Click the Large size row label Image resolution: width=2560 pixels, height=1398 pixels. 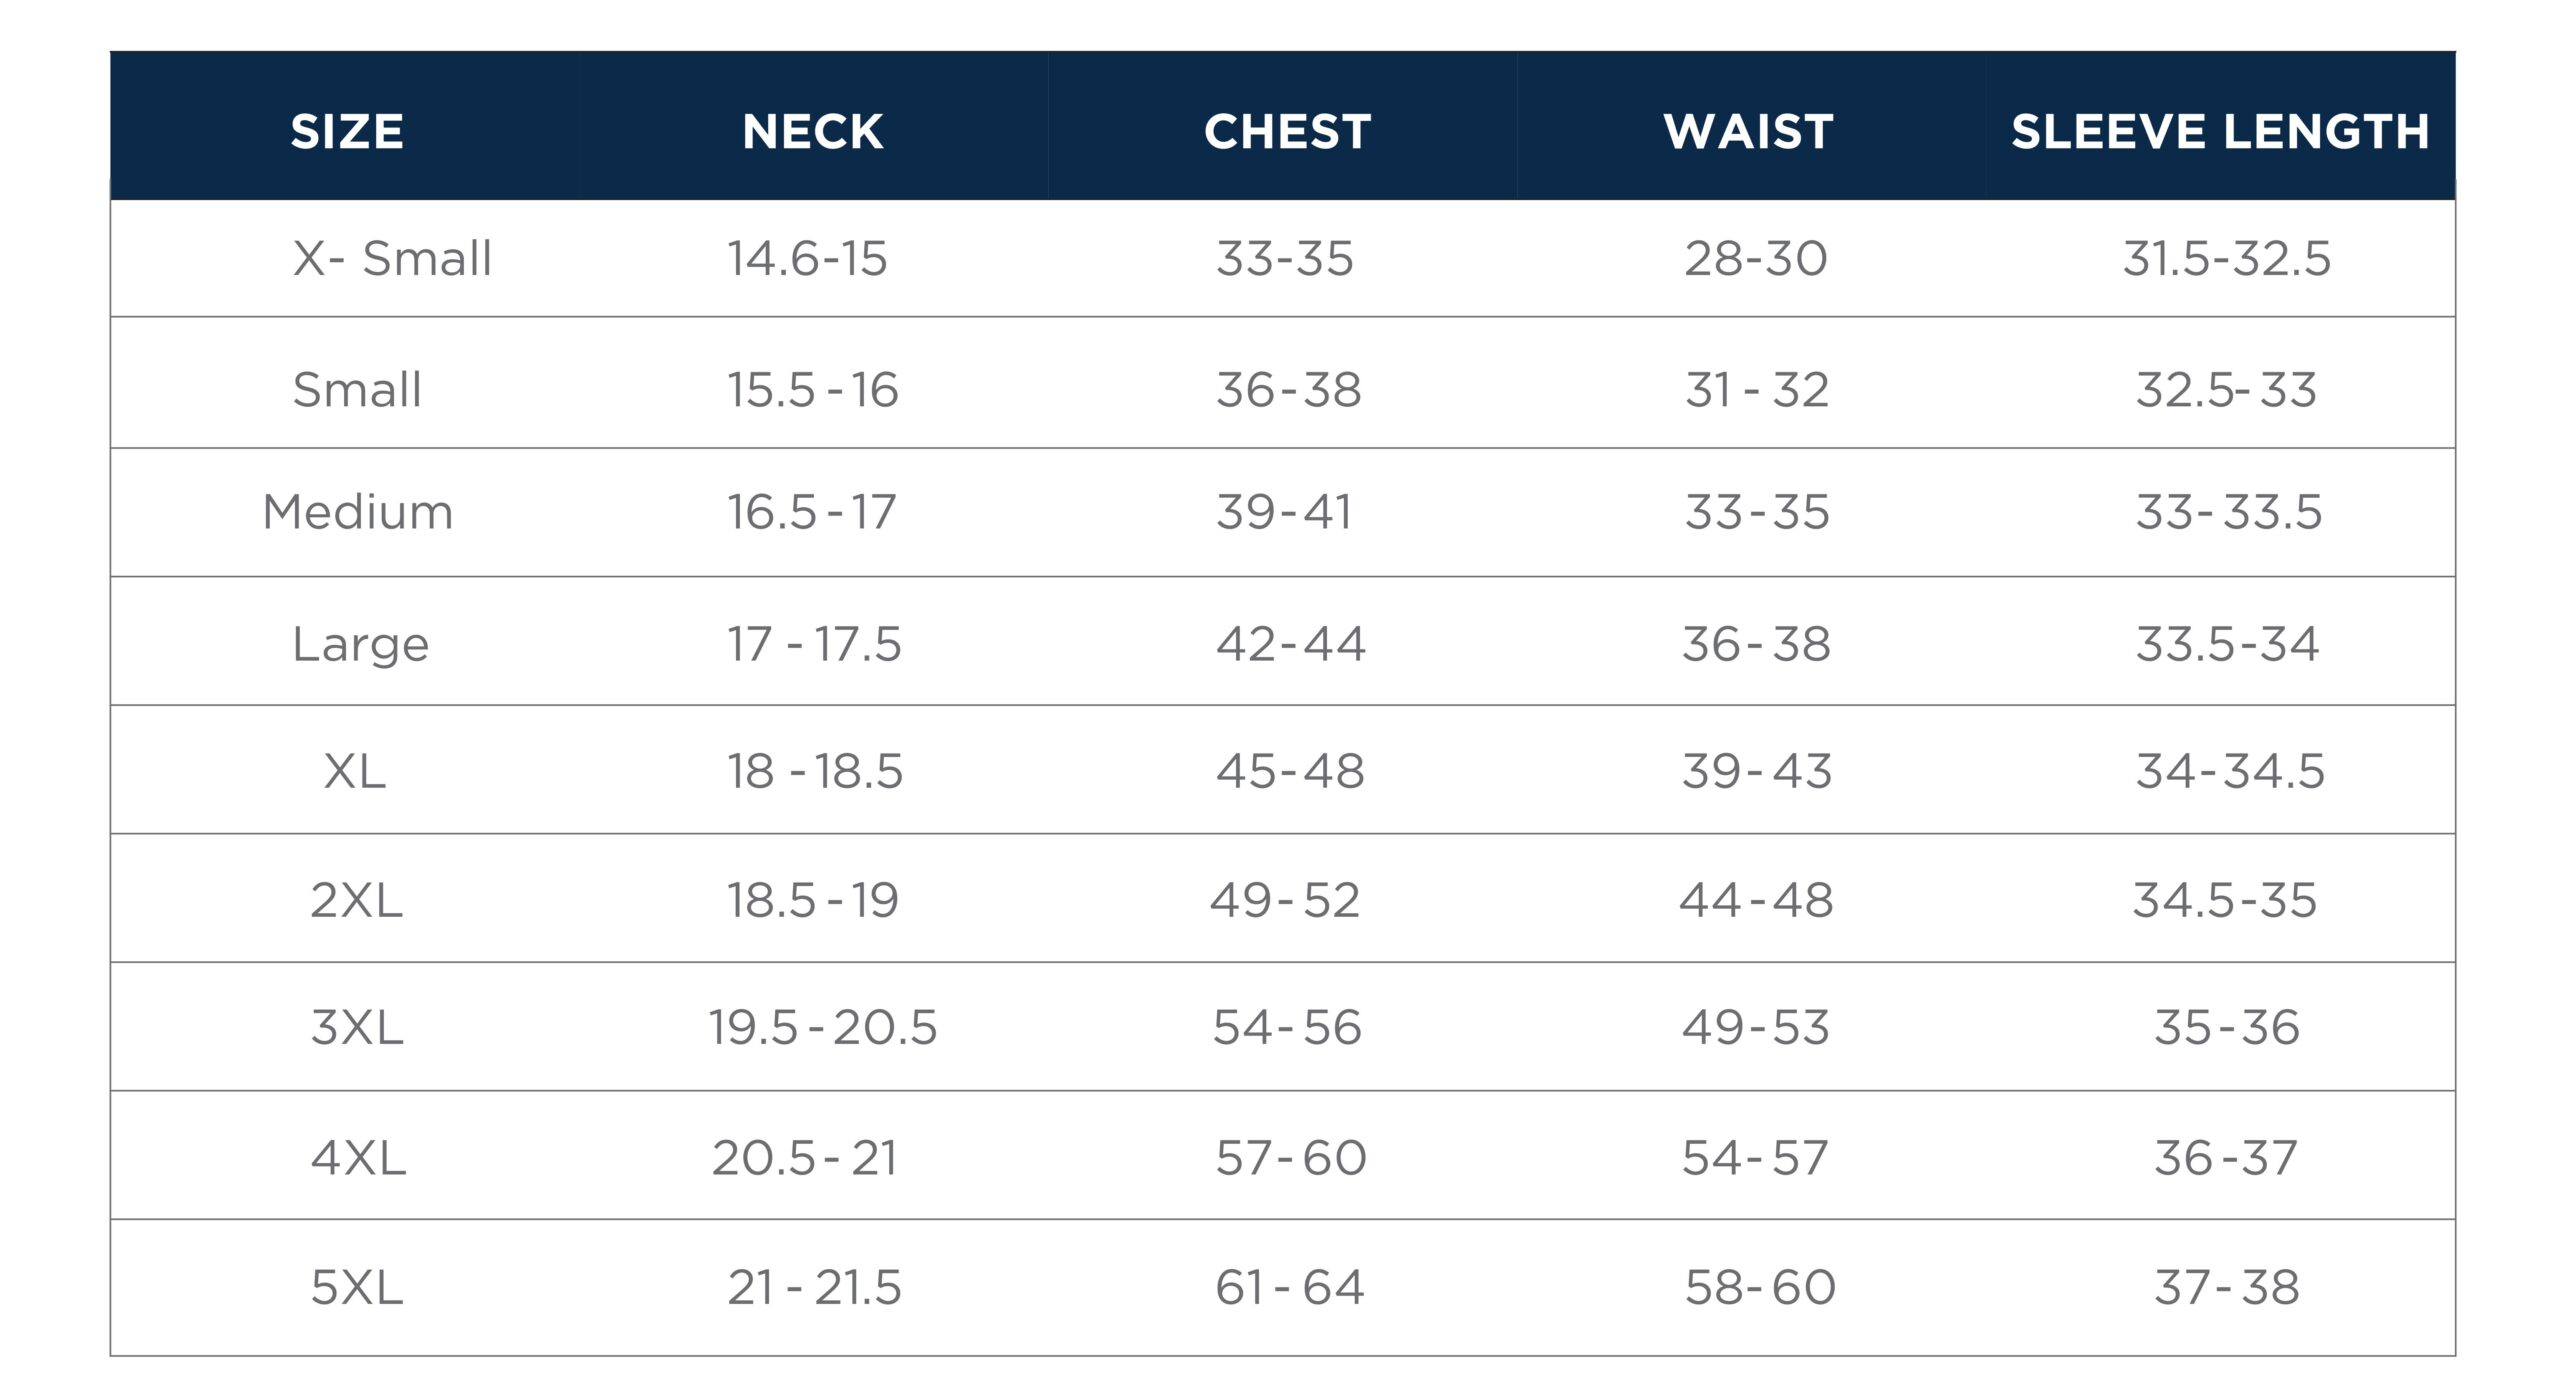pyautogui.click(x=360, y=644)
